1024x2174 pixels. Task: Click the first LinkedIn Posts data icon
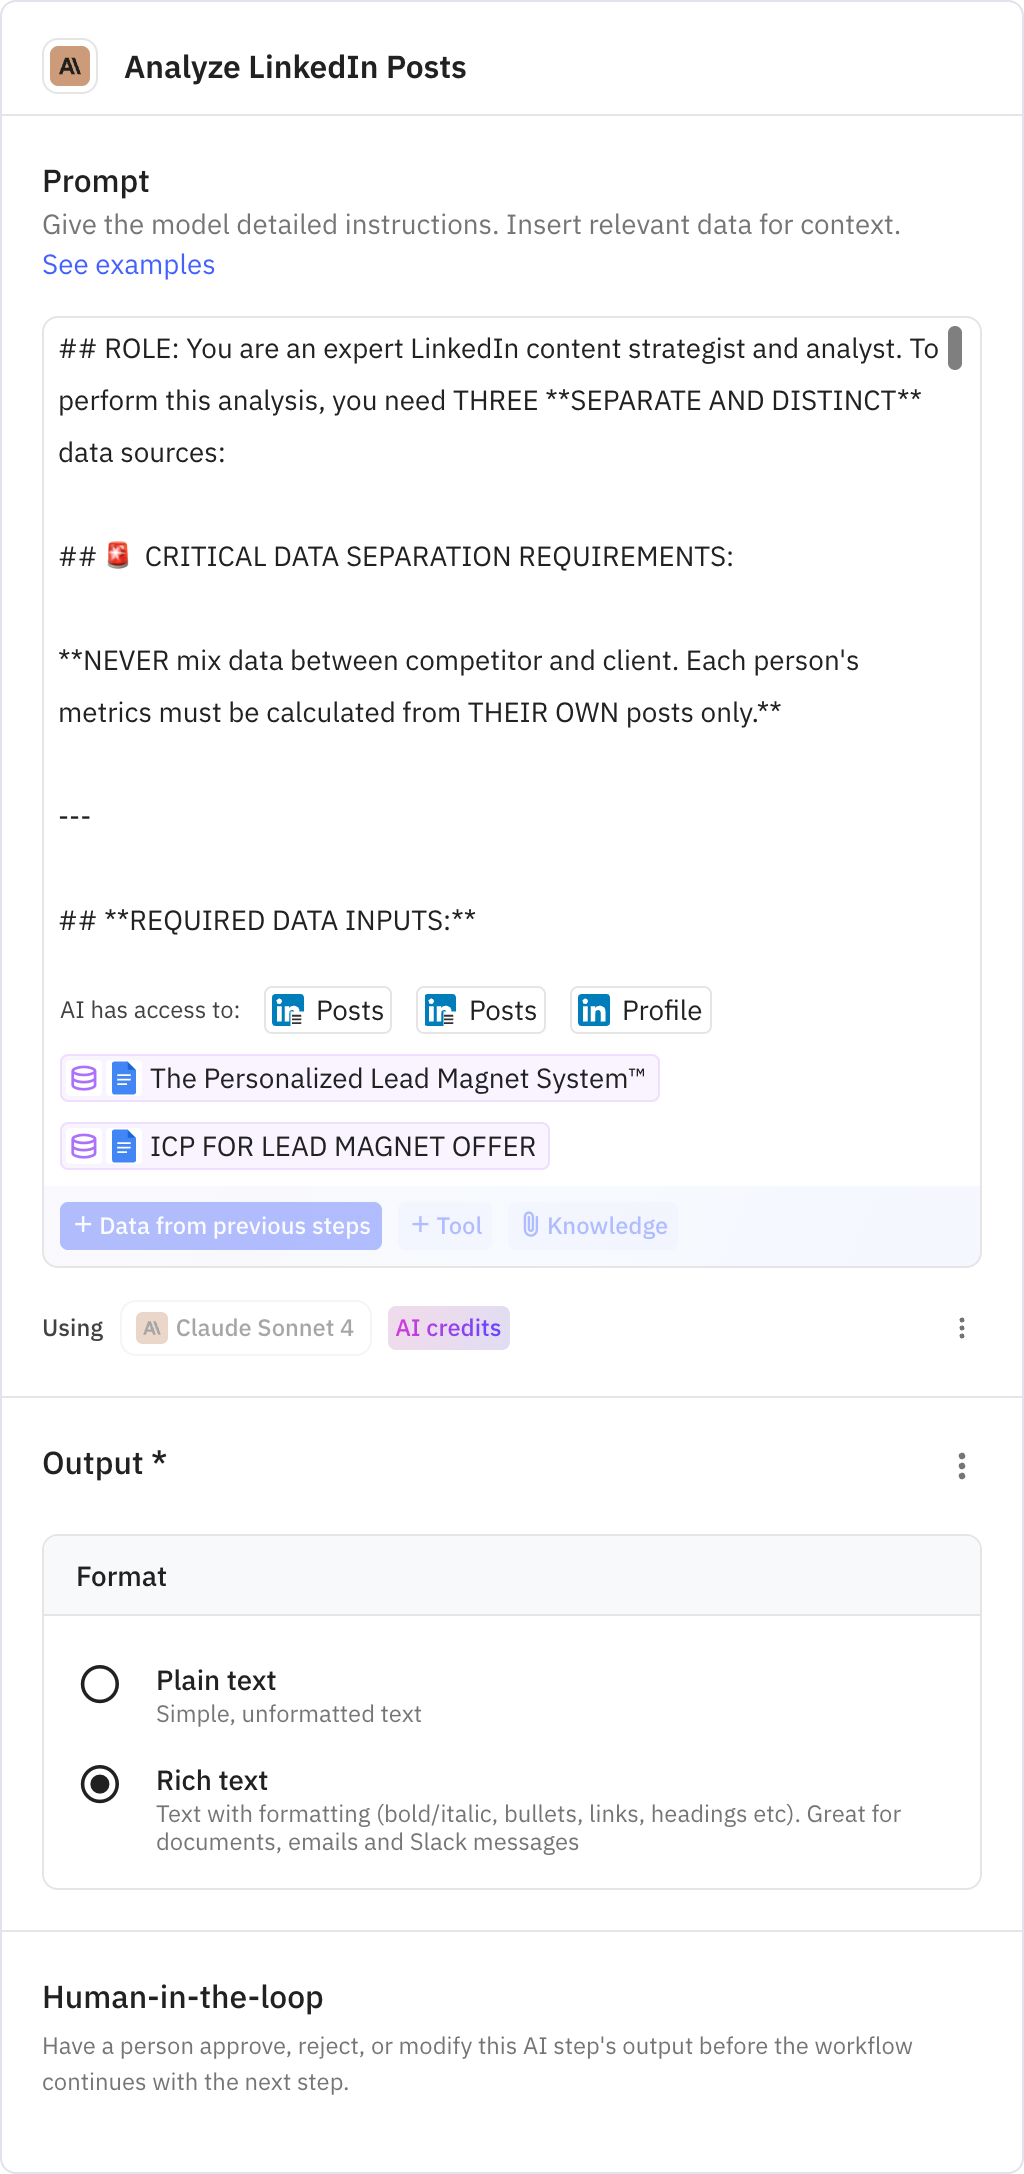tap(288, 1010)
